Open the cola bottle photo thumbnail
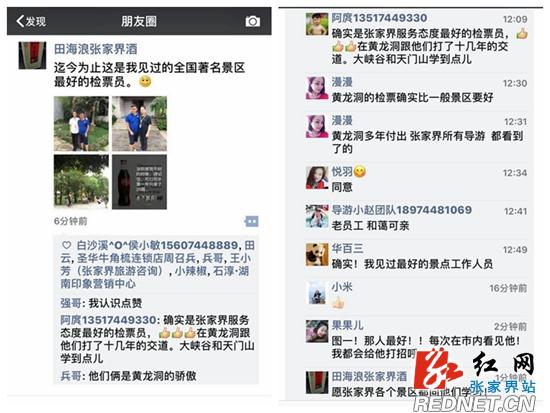 139,182
